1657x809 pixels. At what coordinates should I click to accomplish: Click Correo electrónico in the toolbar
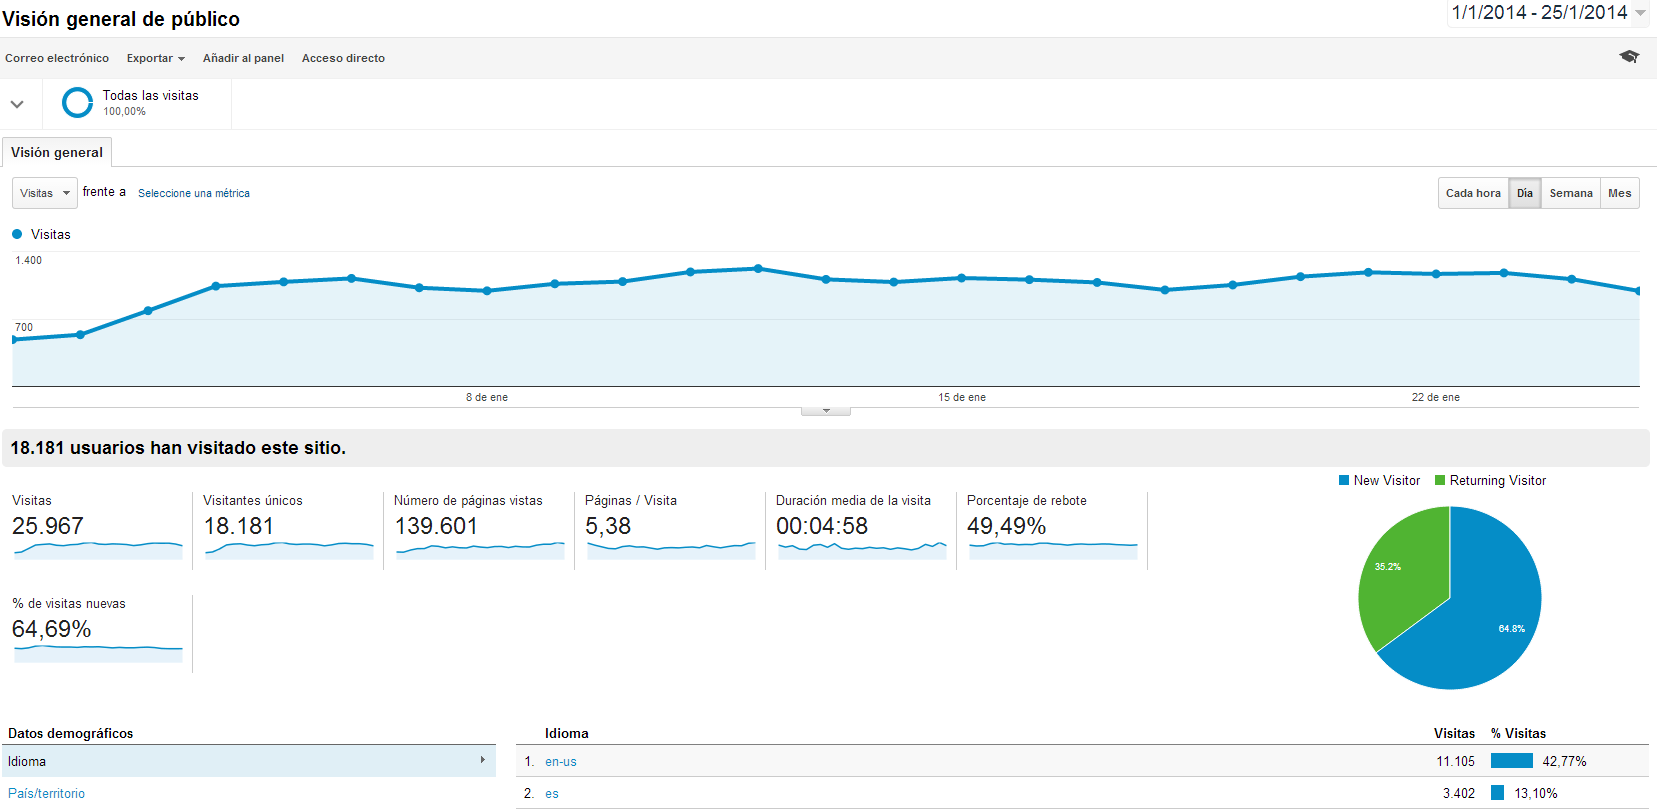(57, 58)
